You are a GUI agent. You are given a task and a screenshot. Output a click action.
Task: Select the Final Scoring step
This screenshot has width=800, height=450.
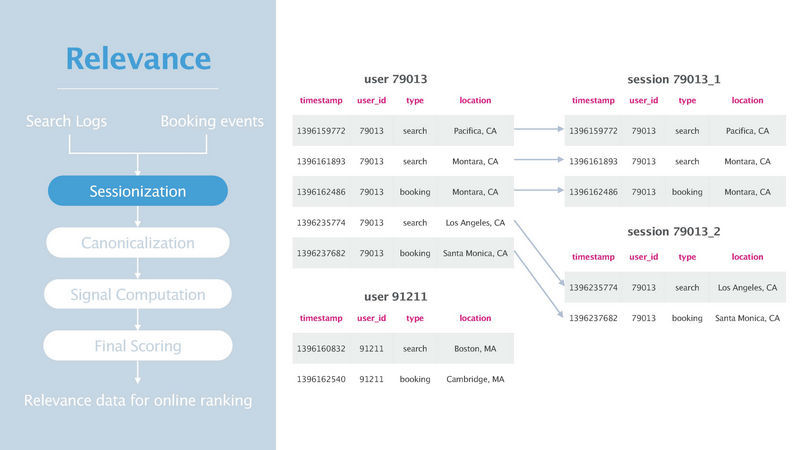pos(138,345)
